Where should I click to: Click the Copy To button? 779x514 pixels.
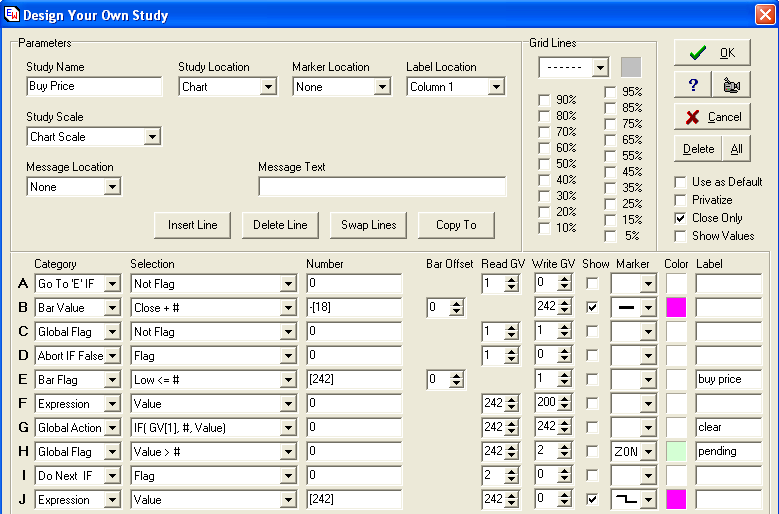coord(456,225)
